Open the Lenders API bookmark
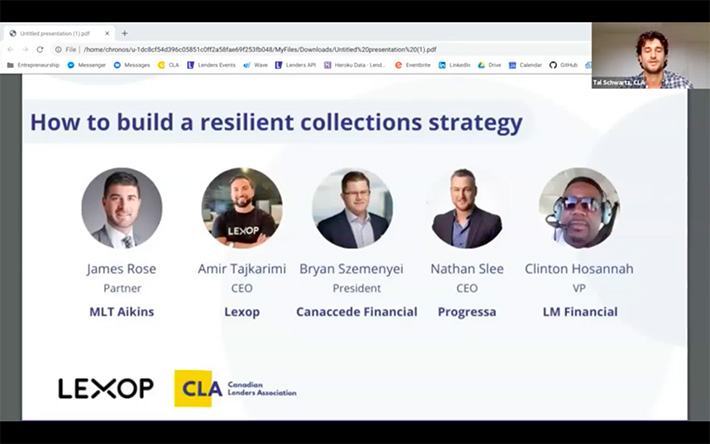The image size is (710, 444). [295, 65]
